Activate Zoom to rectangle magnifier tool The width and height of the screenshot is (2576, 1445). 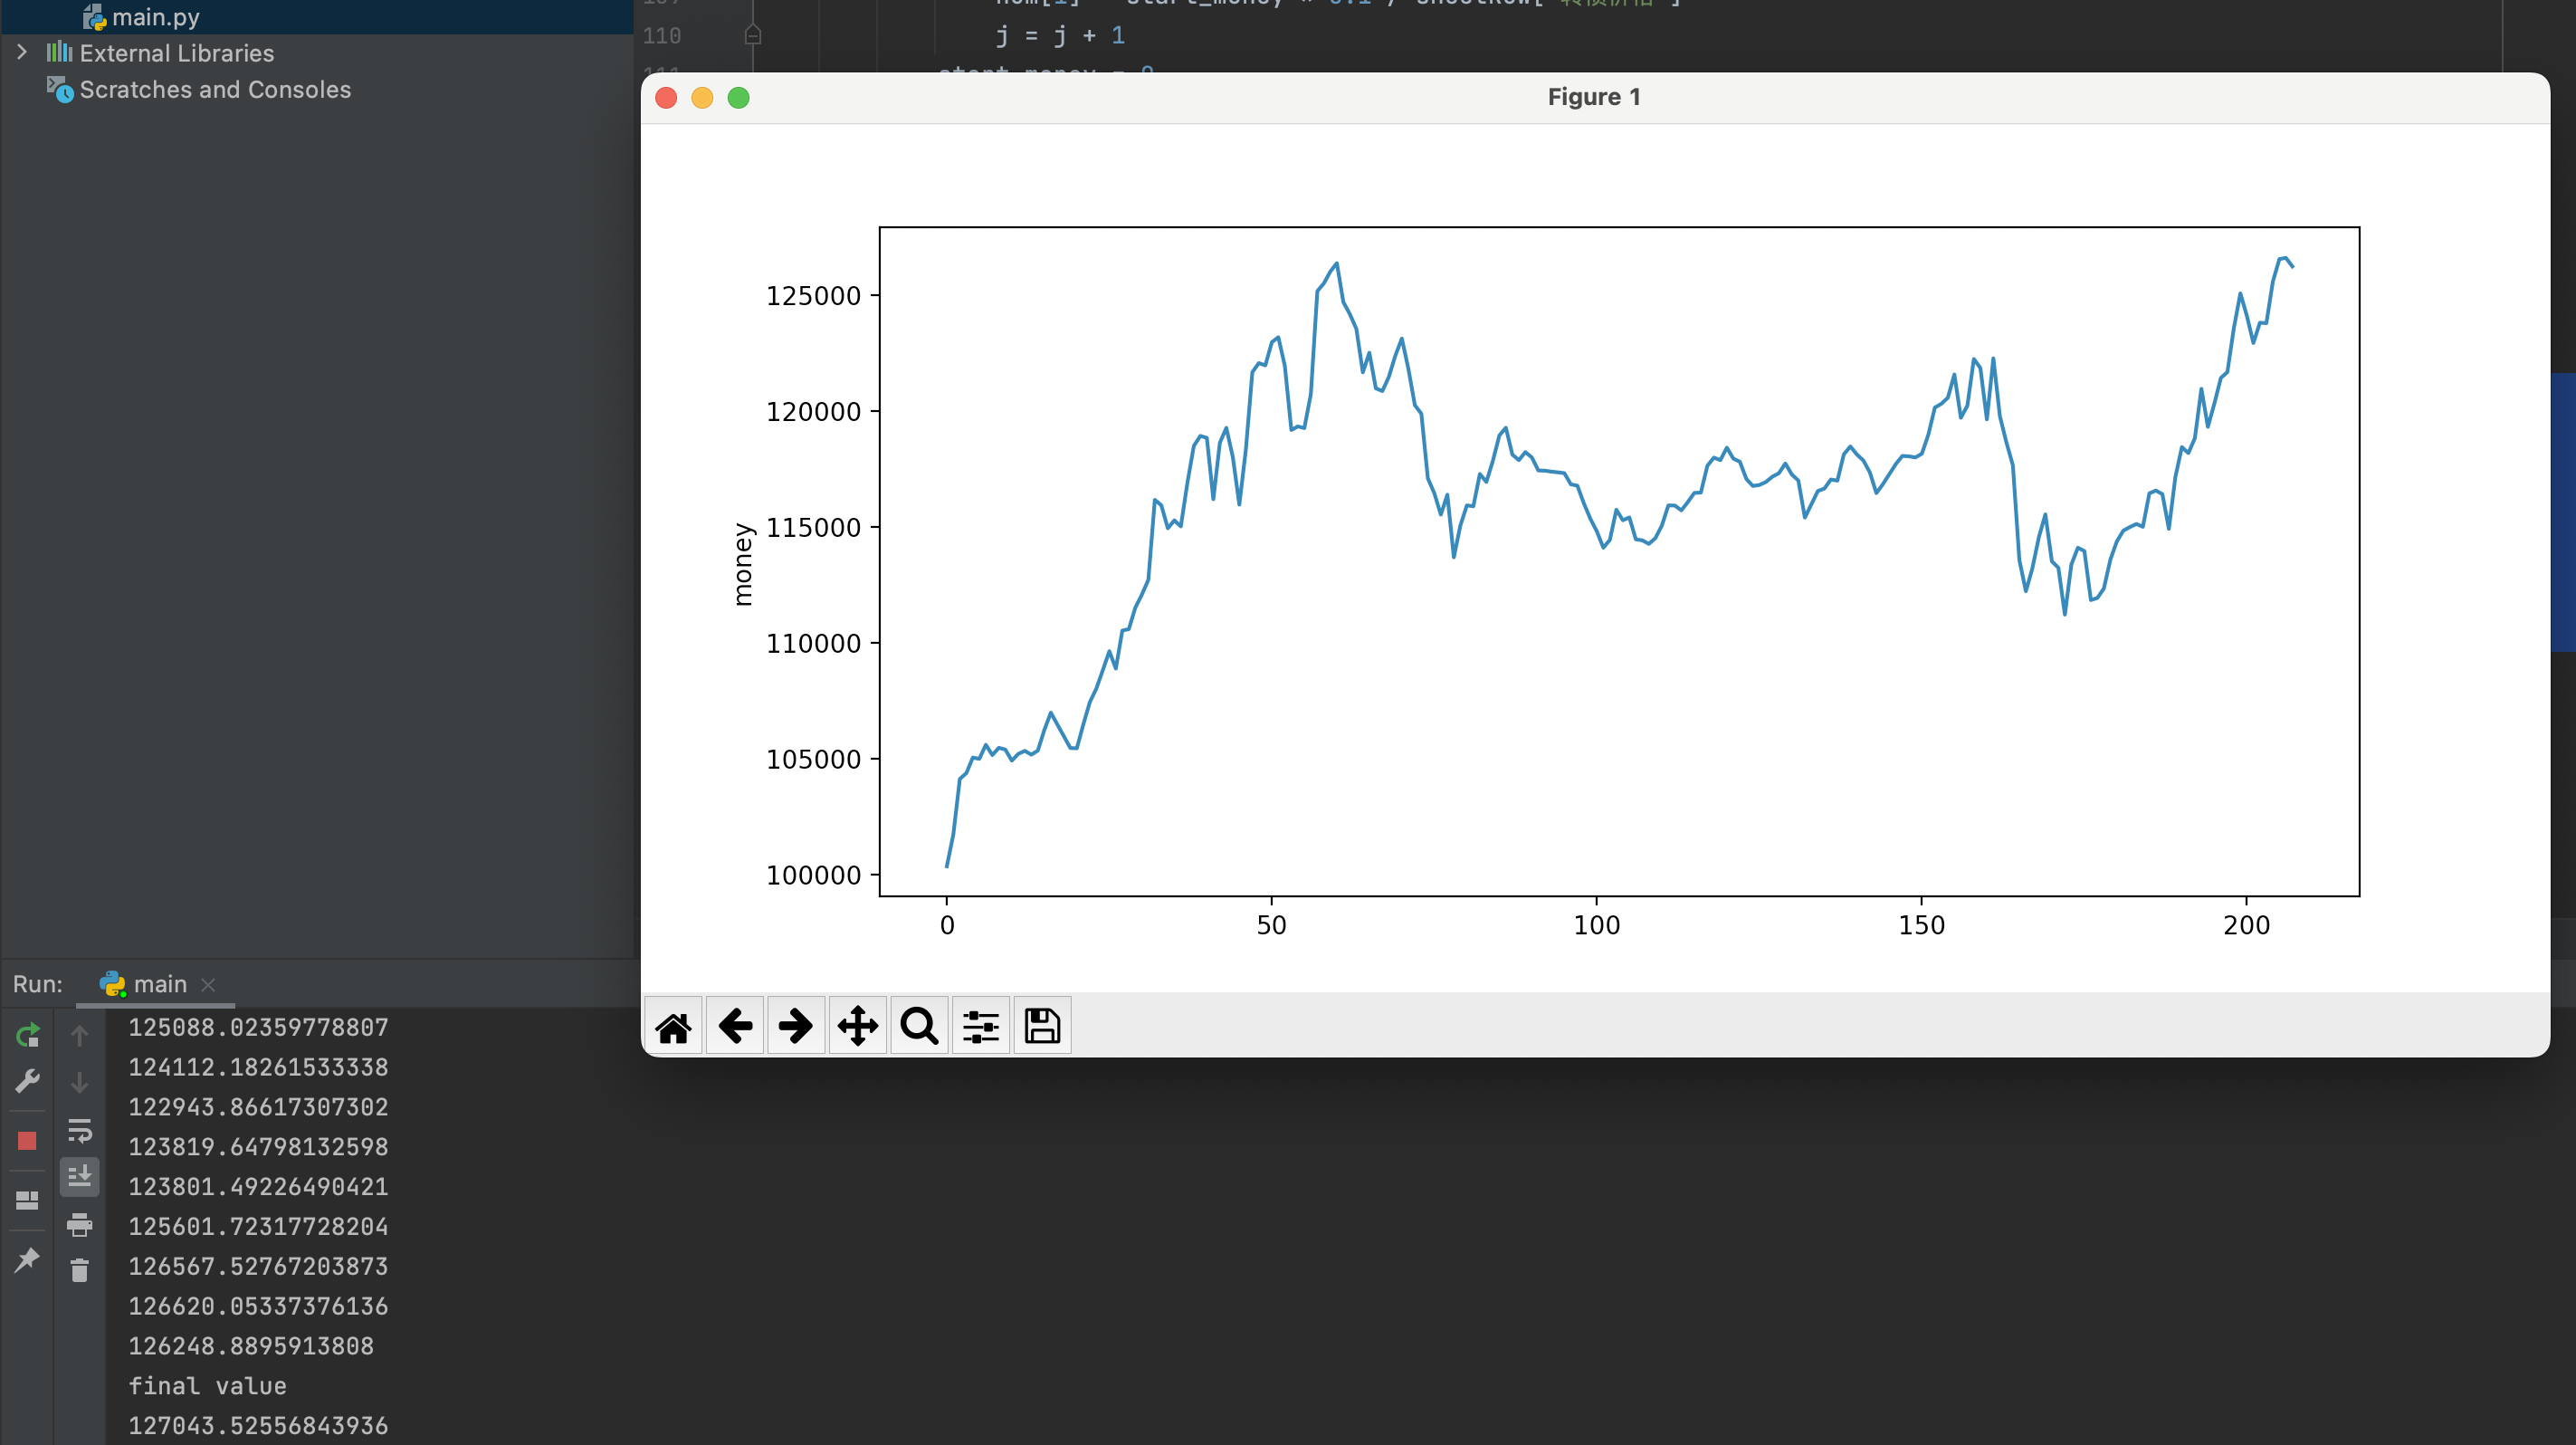[x=919, y=1026]
